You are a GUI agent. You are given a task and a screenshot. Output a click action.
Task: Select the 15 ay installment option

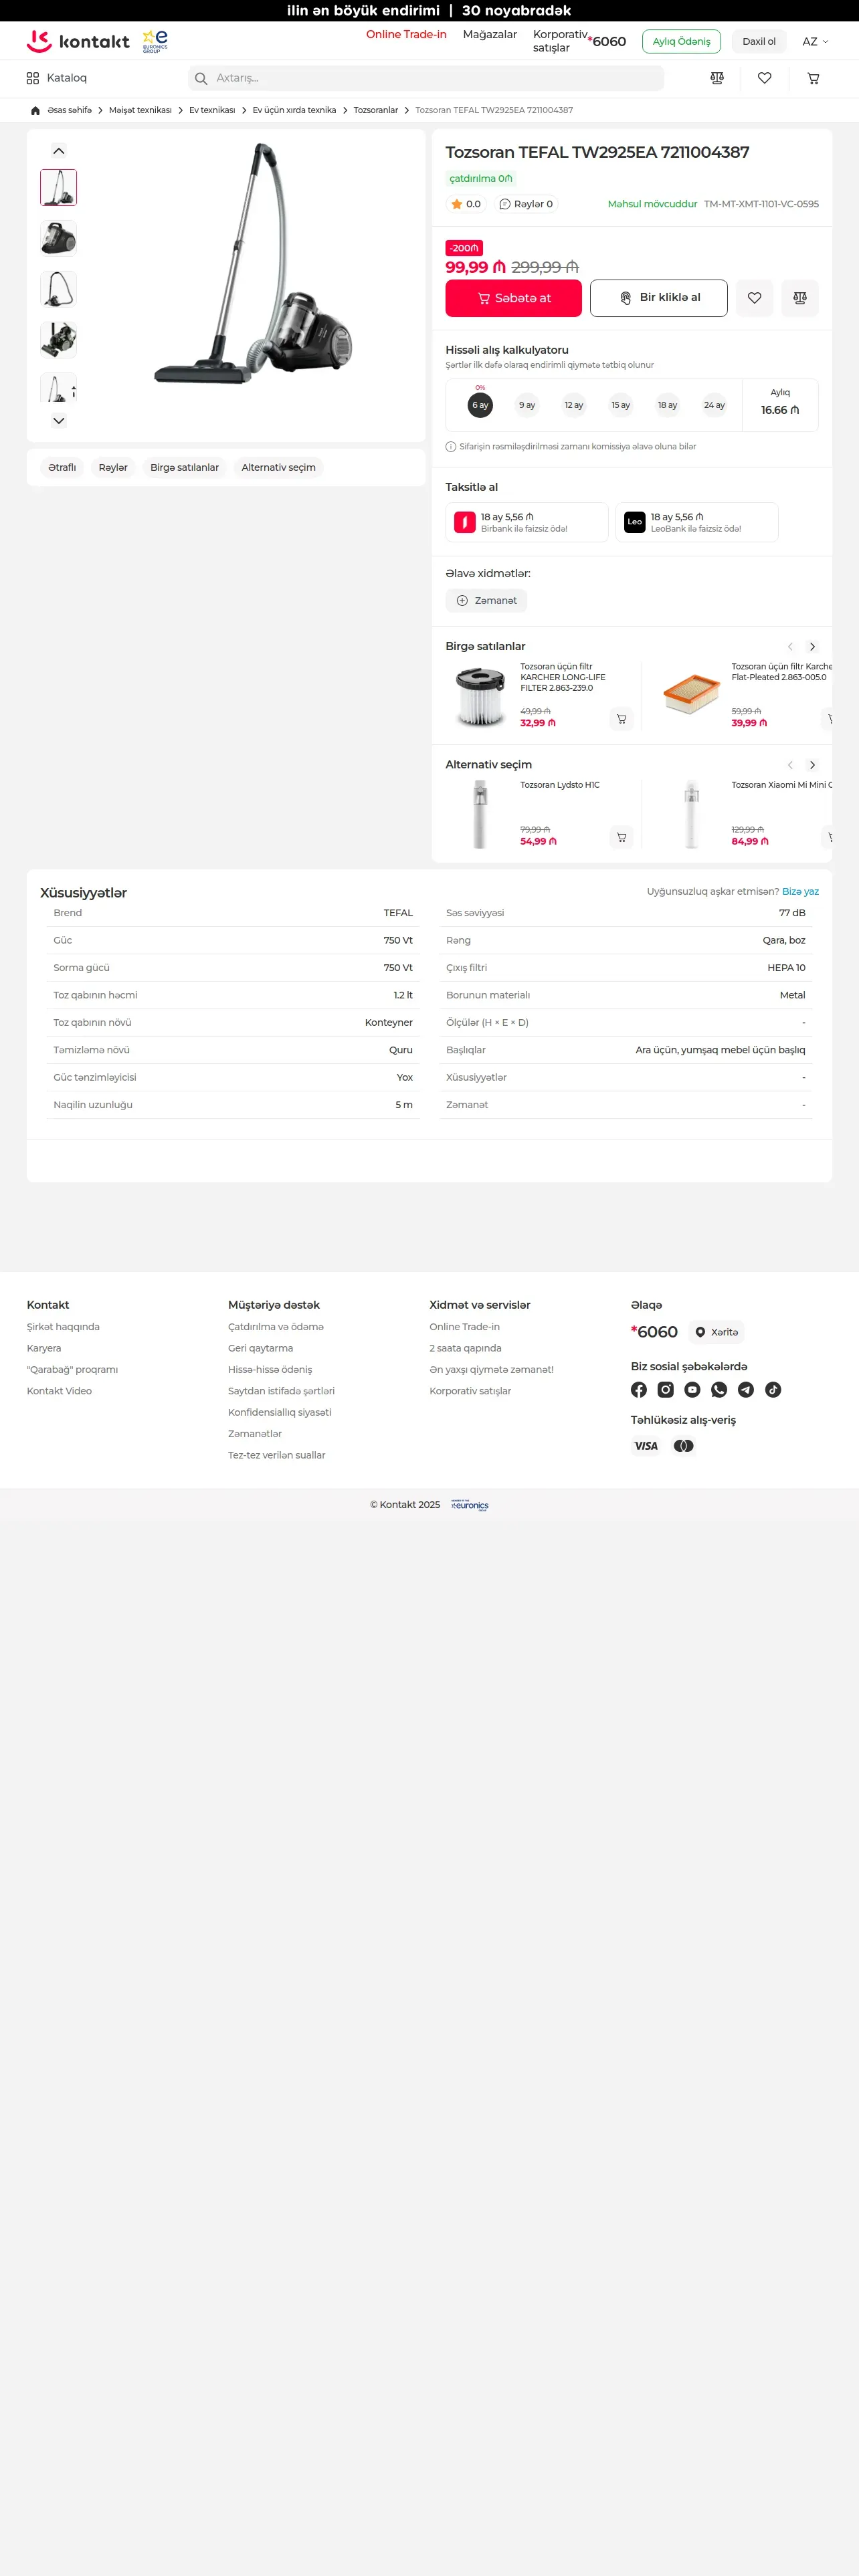coord(621,405)
